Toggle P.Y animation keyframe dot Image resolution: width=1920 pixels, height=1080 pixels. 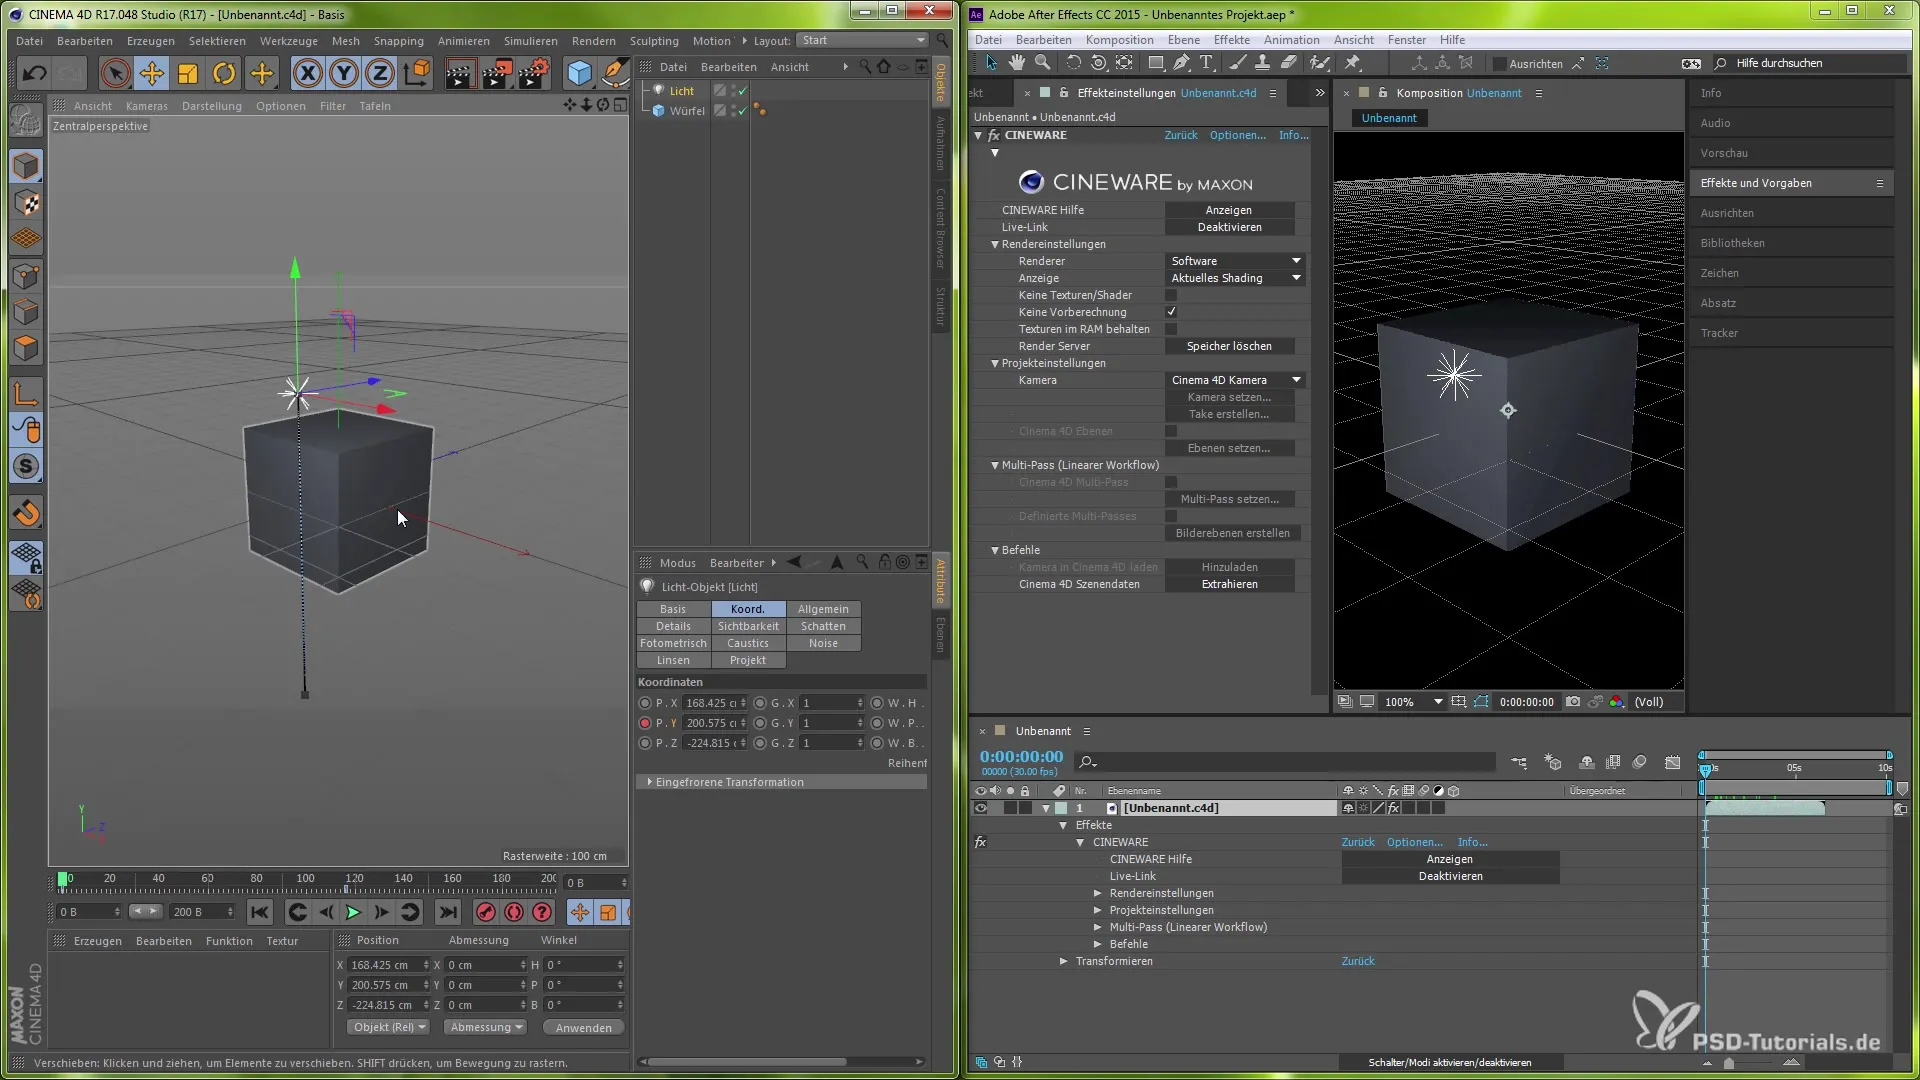click(x=645, y=723)
